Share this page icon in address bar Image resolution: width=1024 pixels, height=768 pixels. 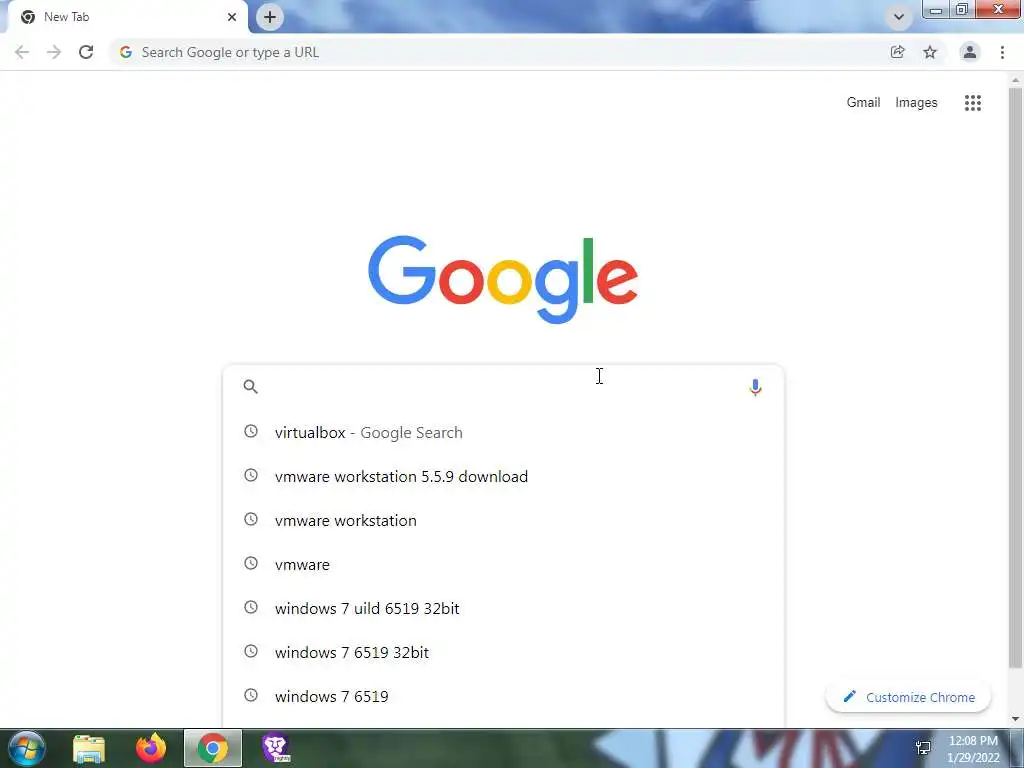click(x=898, y=52)
